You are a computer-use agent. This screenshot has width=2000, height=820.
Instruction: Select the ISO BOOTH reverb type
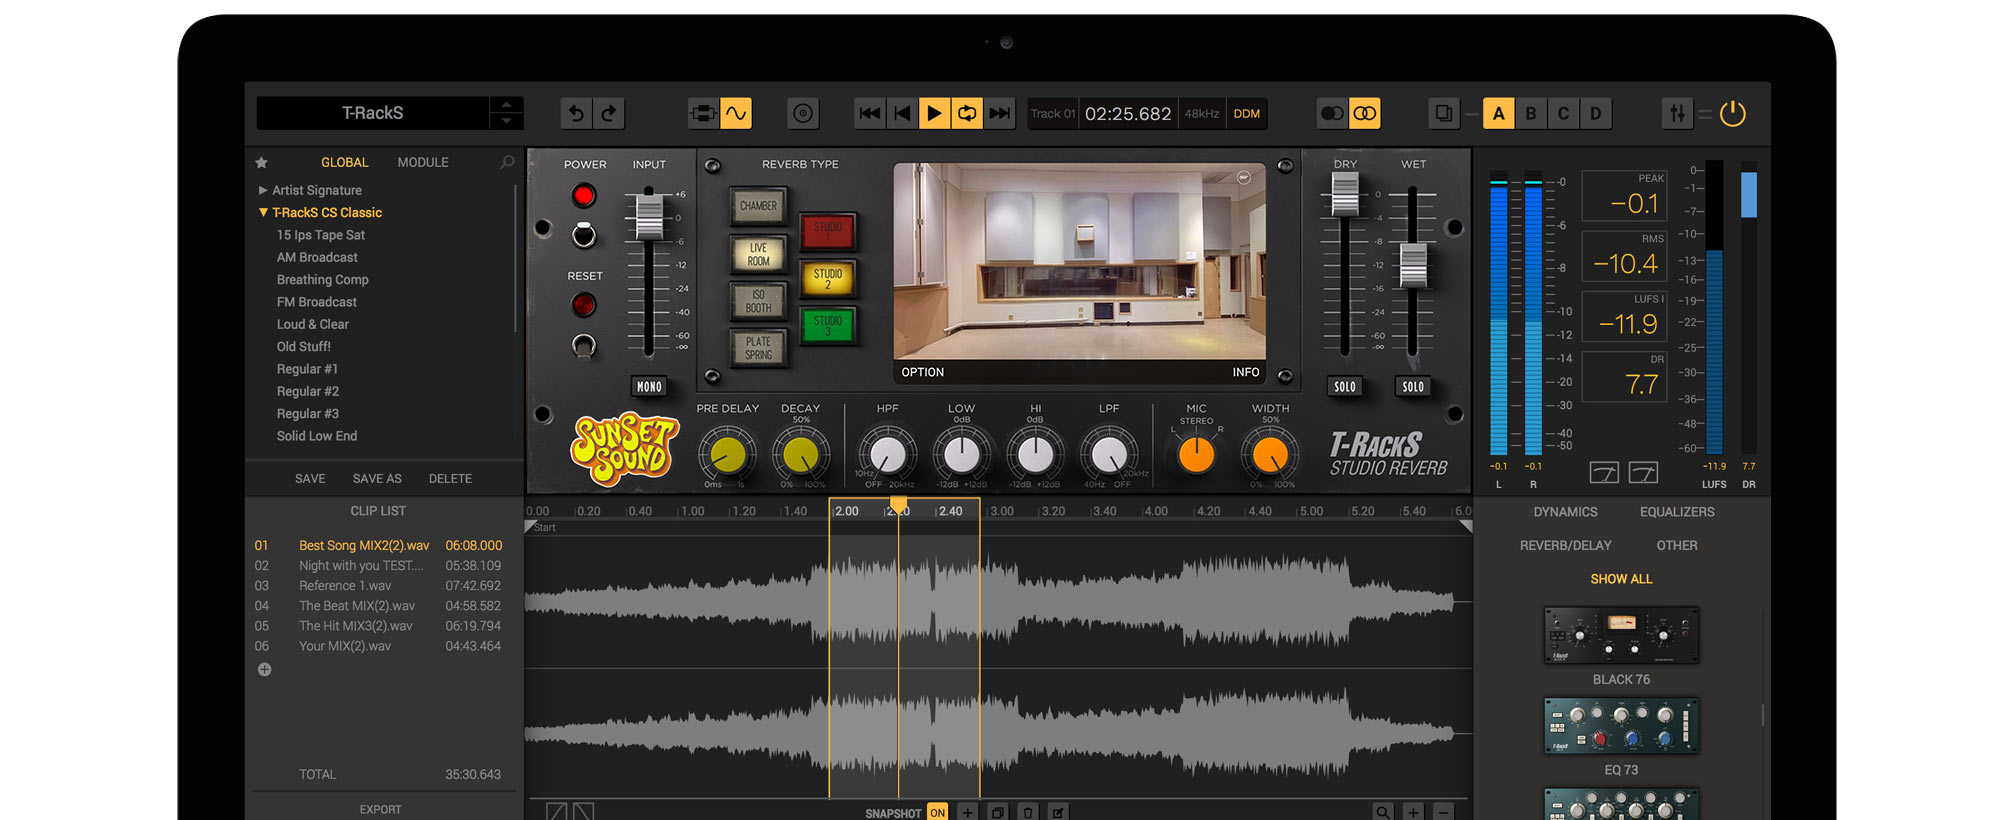(758, 302)
